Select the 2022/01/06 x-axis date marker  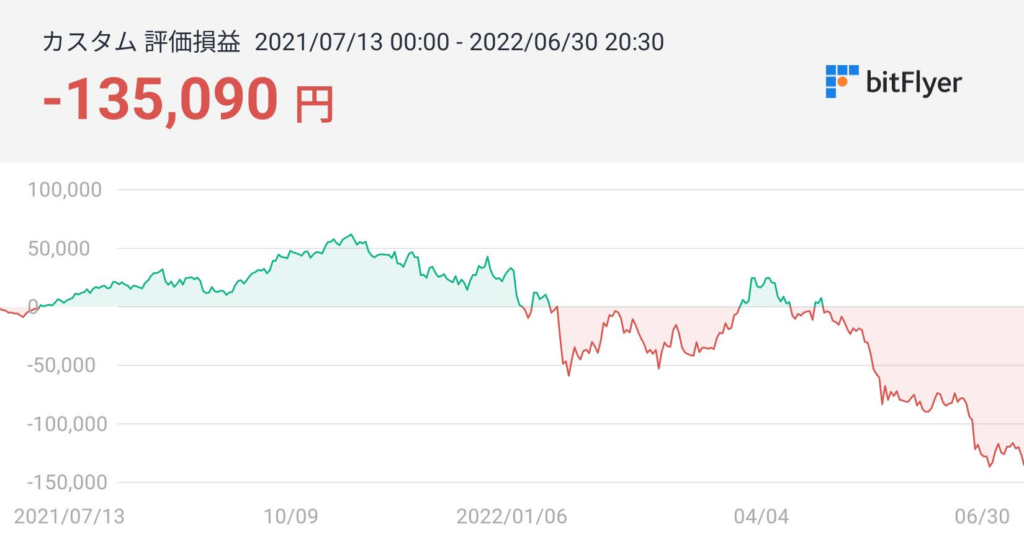point(511,516)
